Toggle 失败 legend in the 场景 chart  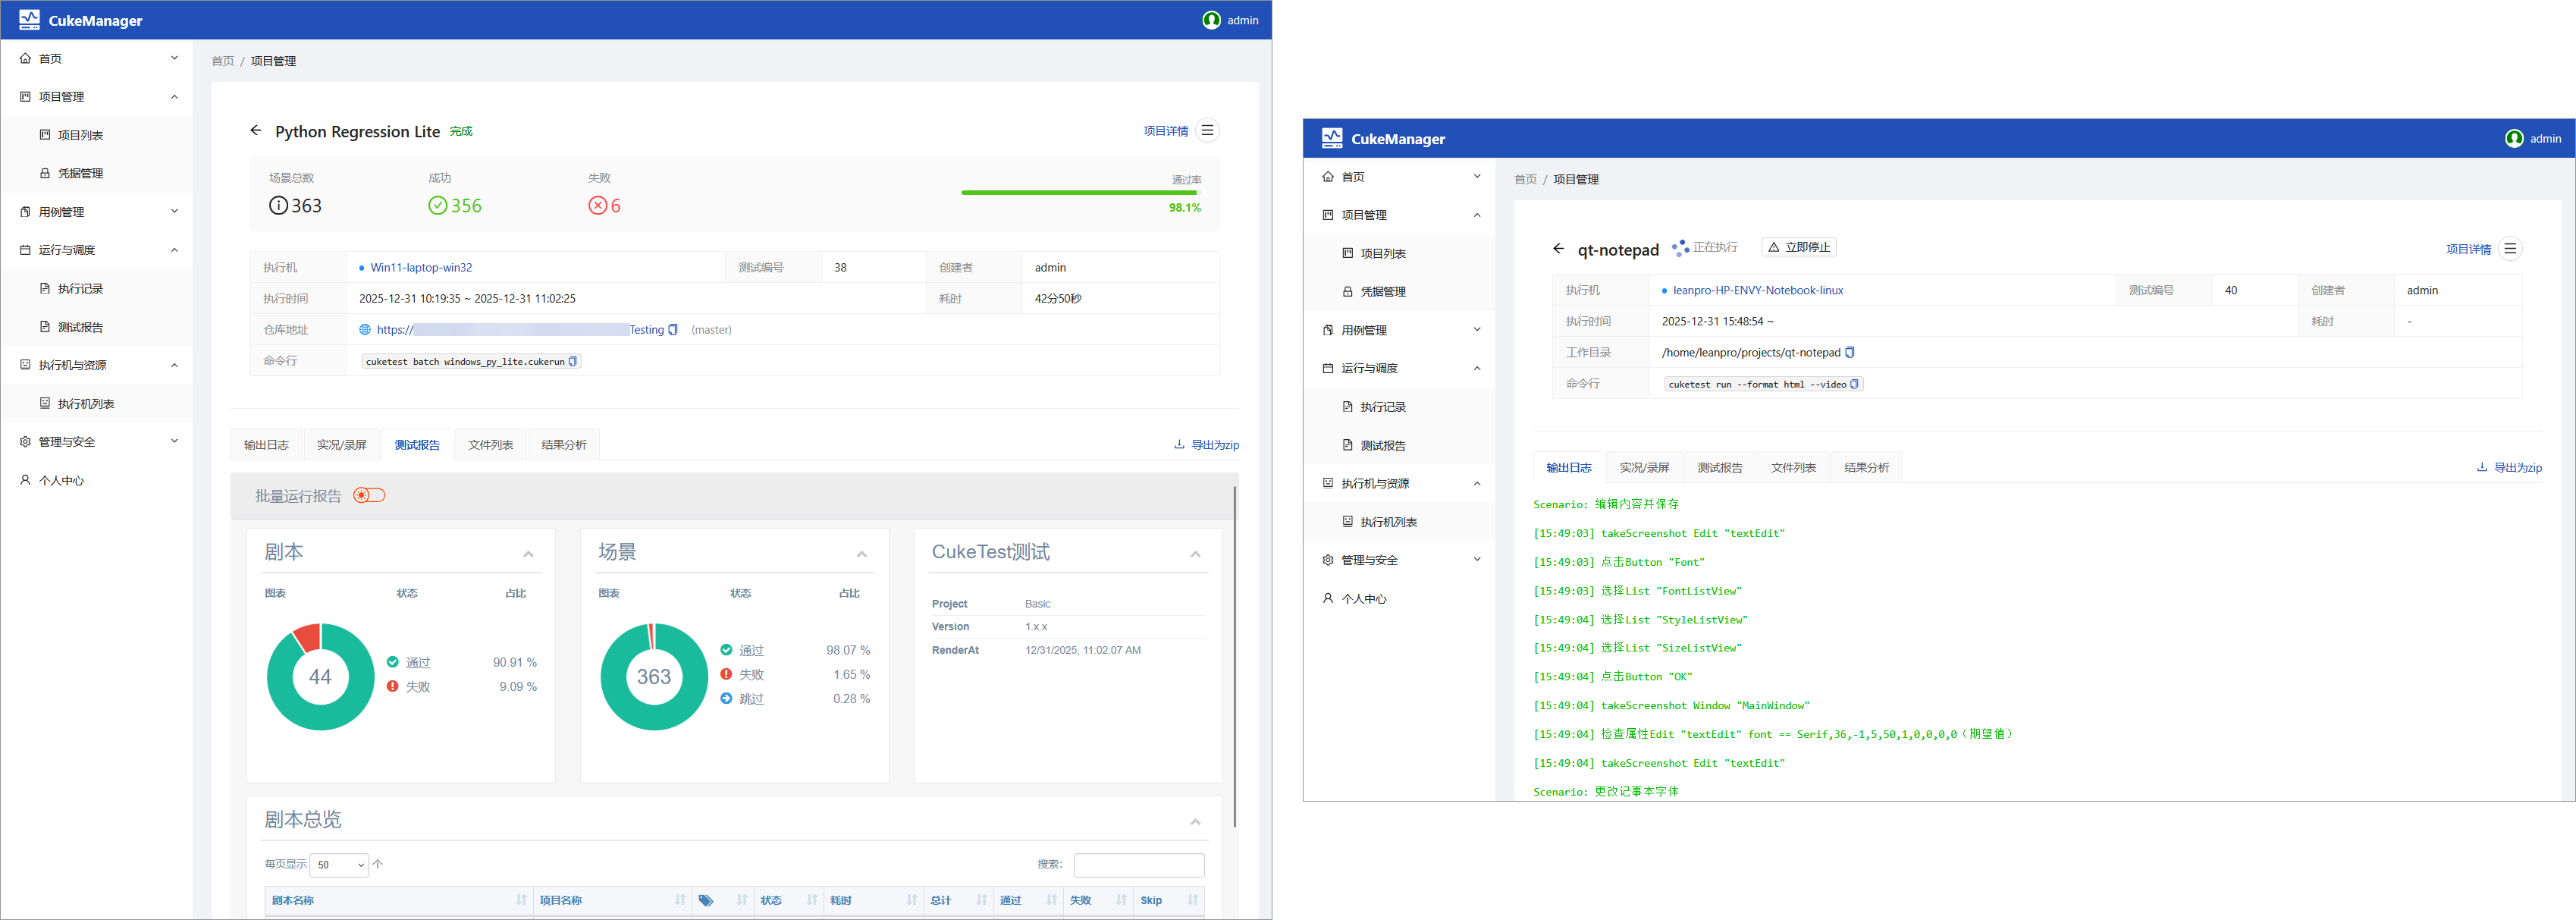(742, 675)
